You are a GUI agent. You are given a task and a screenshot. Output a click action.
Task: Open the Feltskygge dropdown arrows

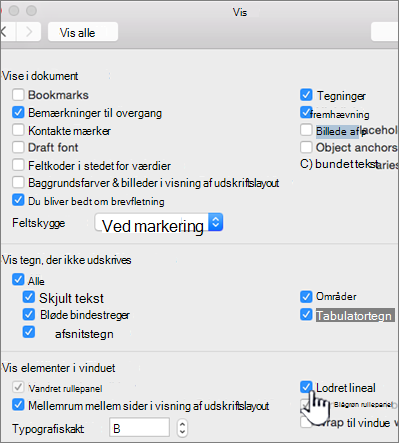click(216, 222)
